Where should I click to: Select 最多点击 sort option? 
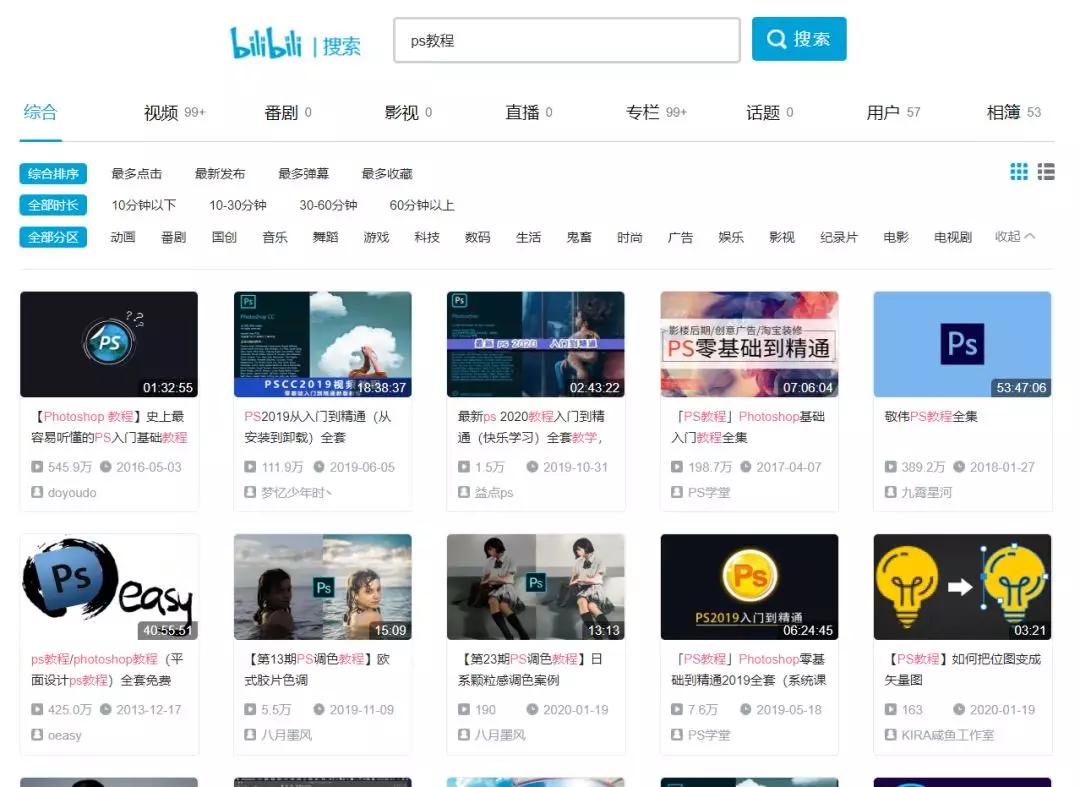pyautogui.click(x=135, y=172)
